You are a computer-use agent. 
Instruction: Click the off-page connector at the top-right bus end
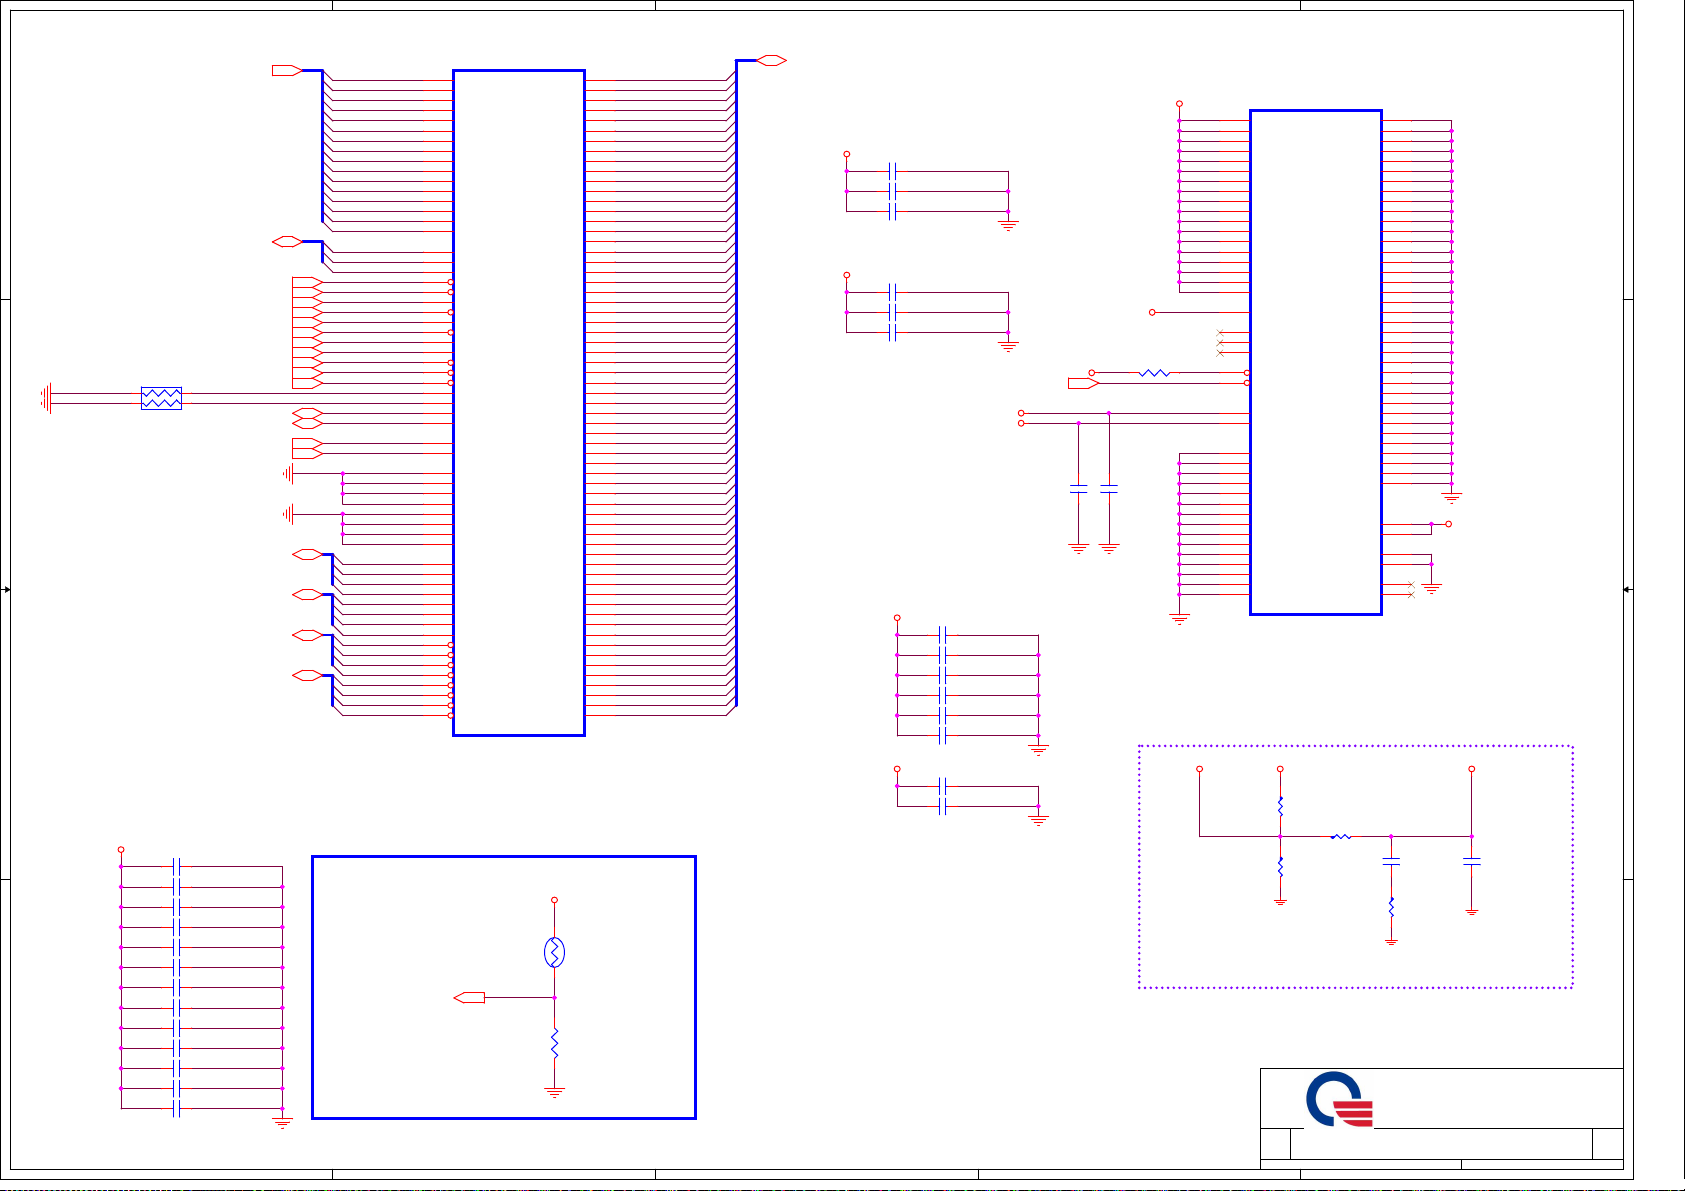click(771, 60)
